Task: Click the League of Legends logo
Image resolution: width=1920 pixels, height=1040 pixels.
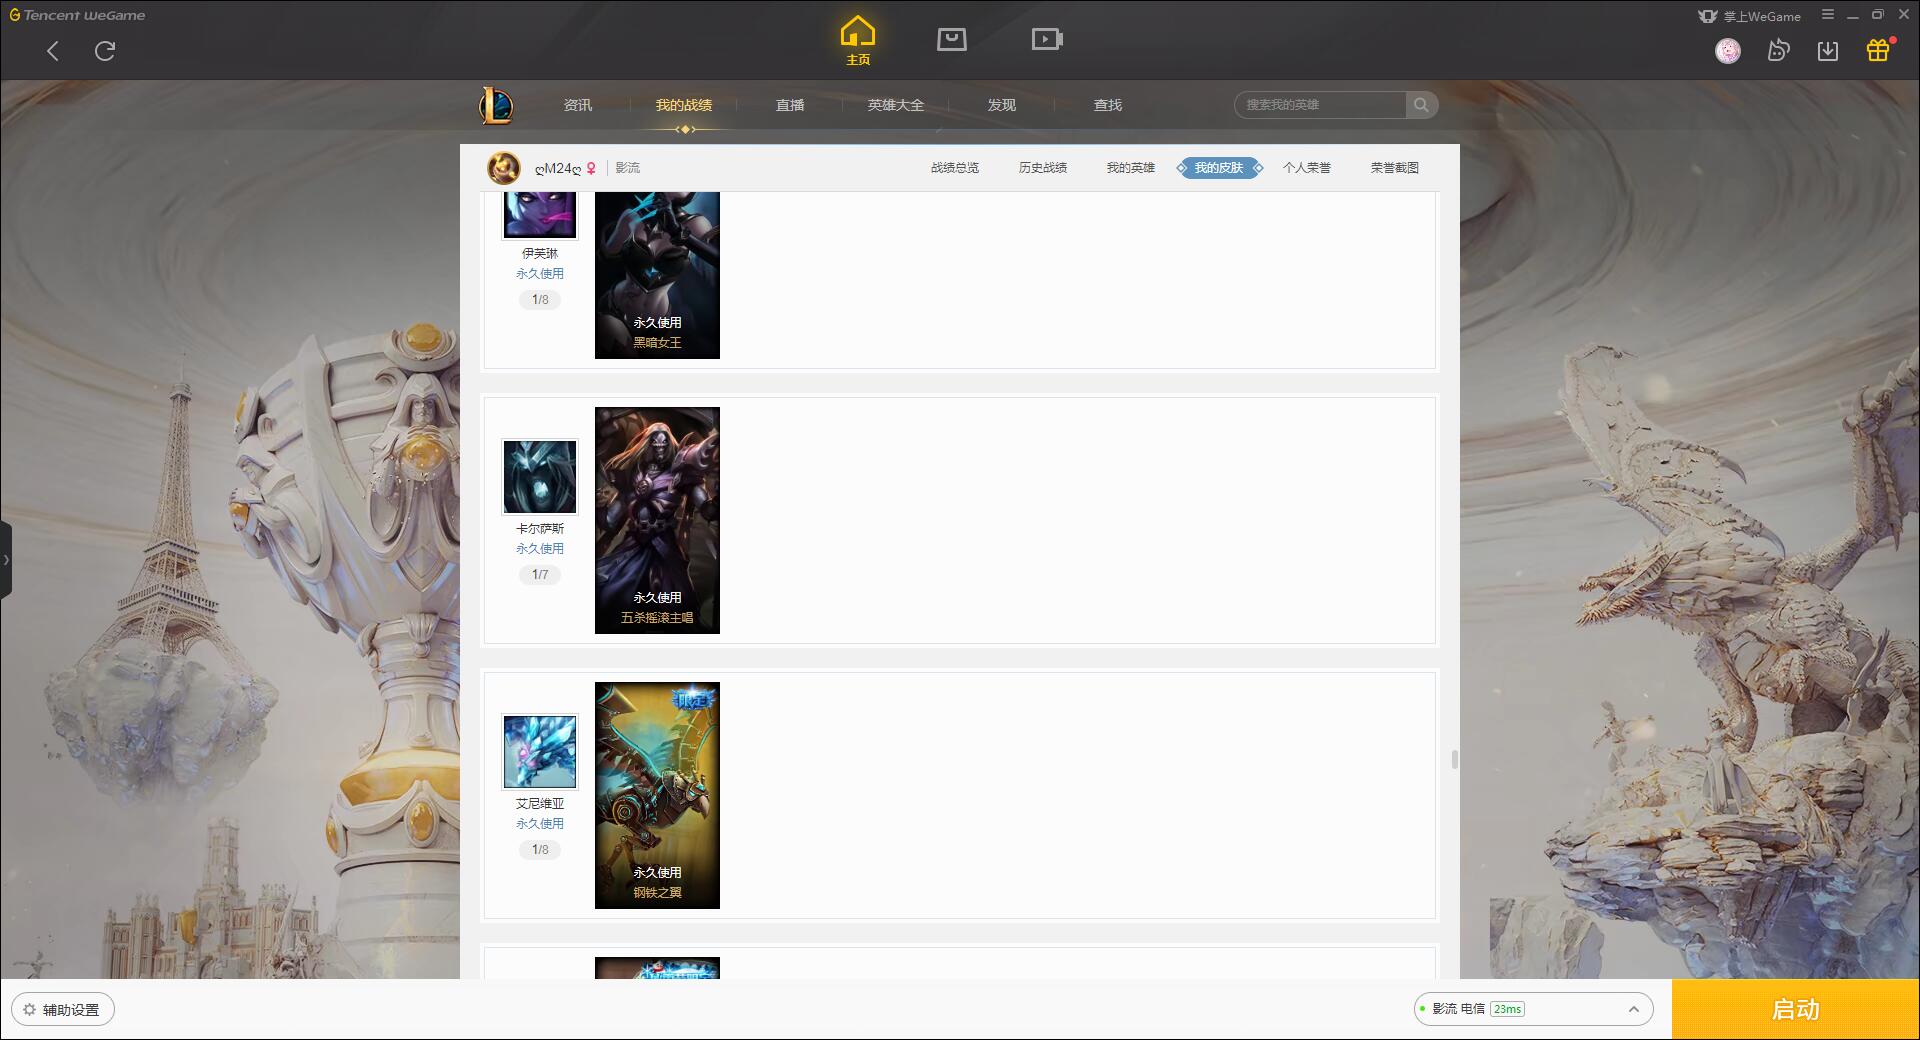Action: point(496,105)
